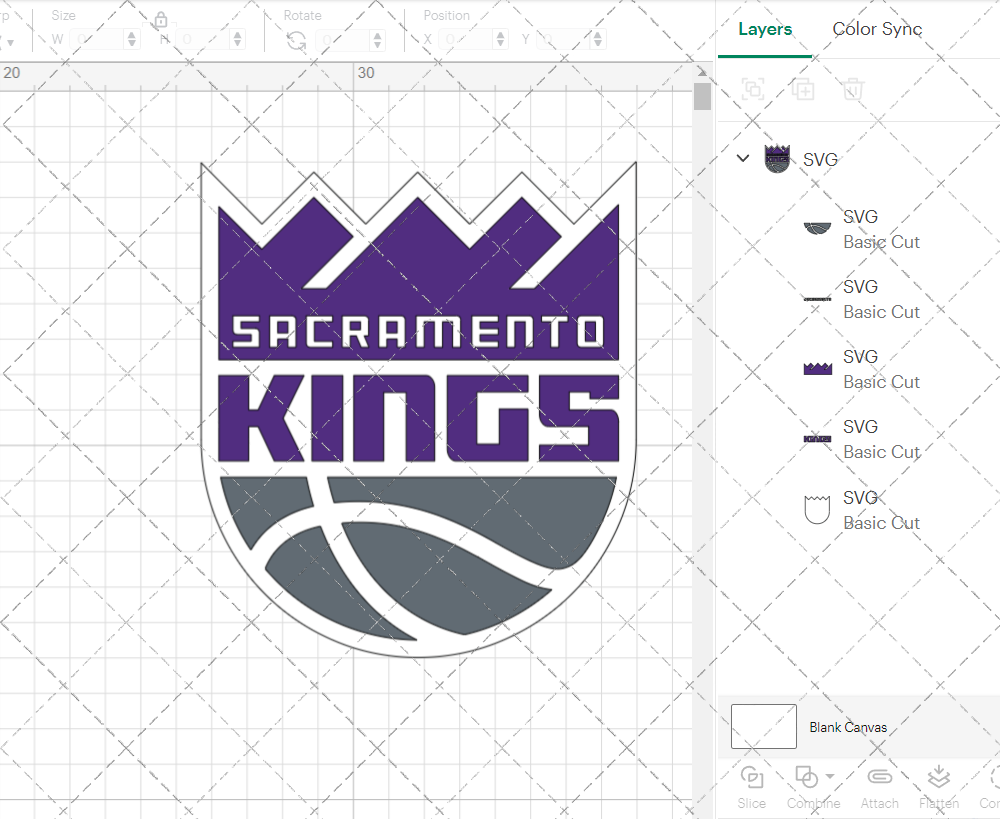This screenshot has width=1000, height=819.
Task: Select the Kings text SVG layer
Action: click(861, 439)
